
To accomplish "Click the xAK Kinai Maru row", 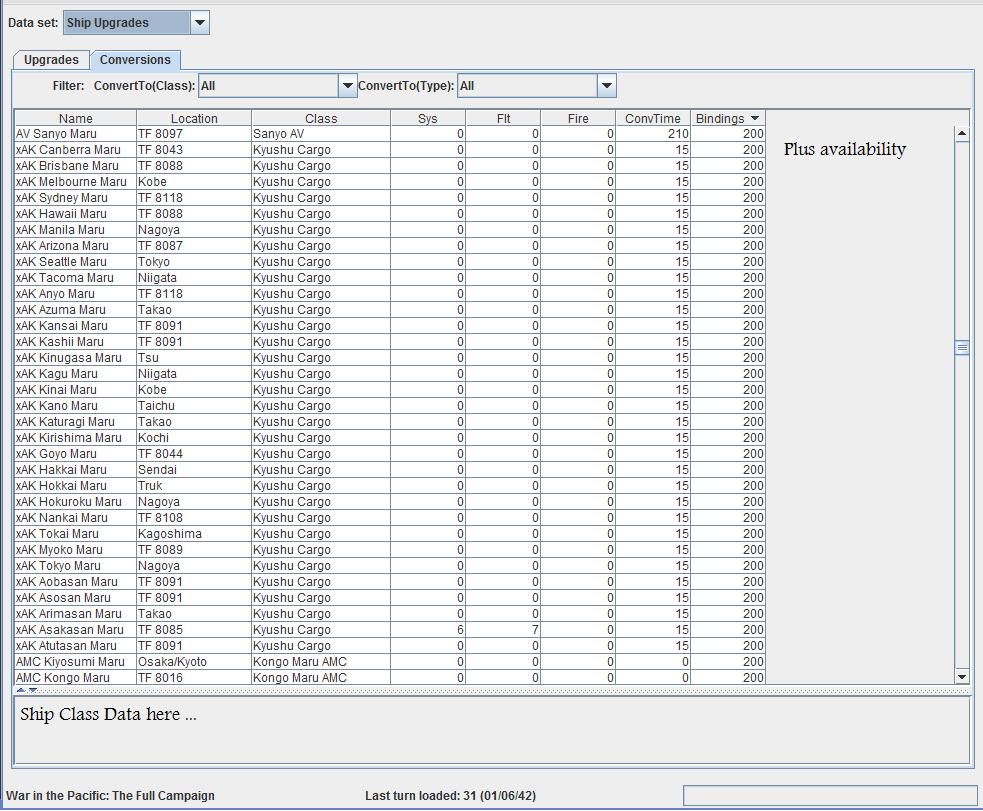I will 389,389.
